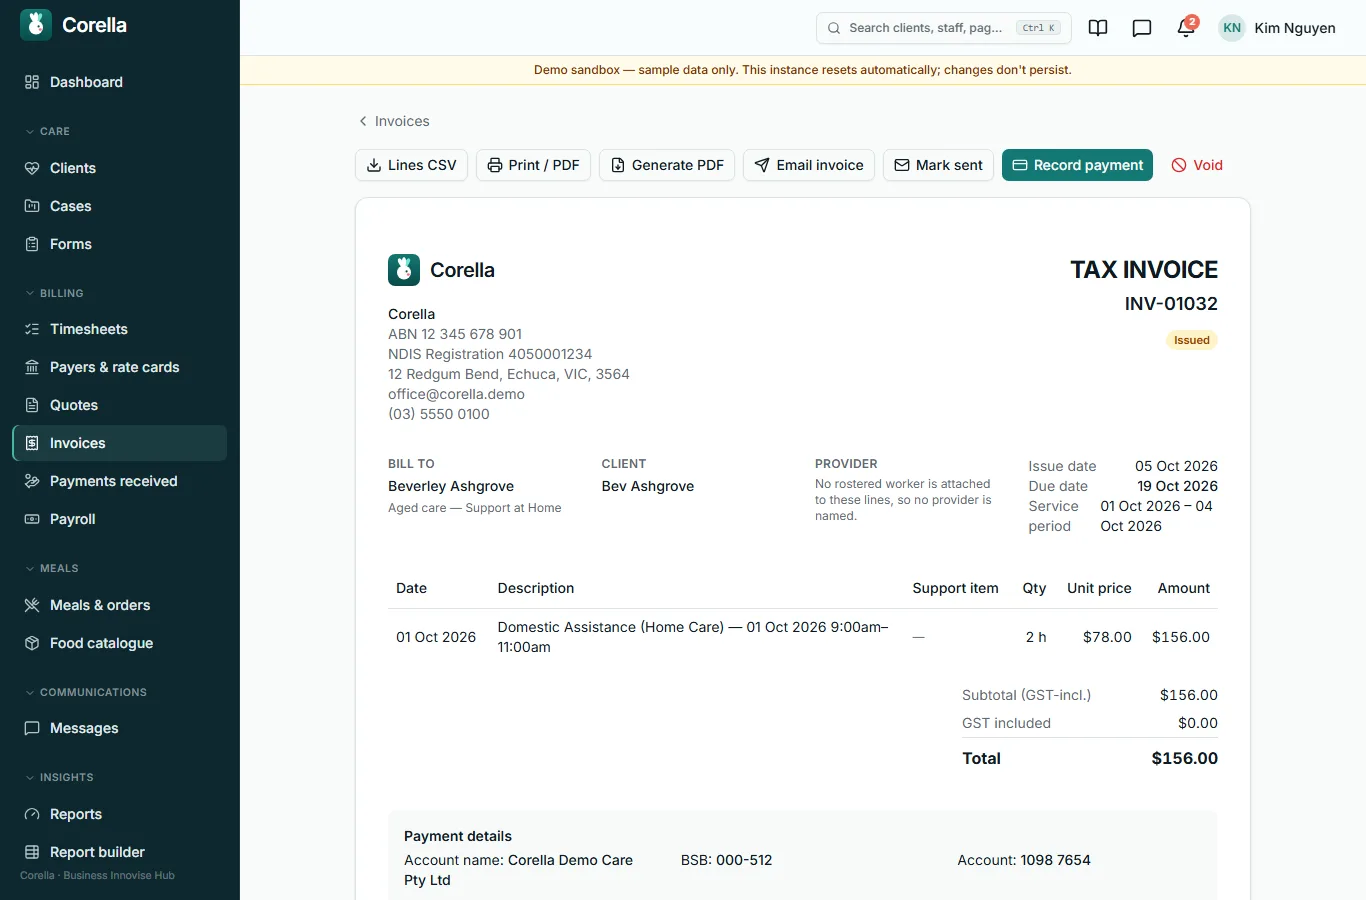
Task: Open the documentation book icon
Action: coord(1098,28)
